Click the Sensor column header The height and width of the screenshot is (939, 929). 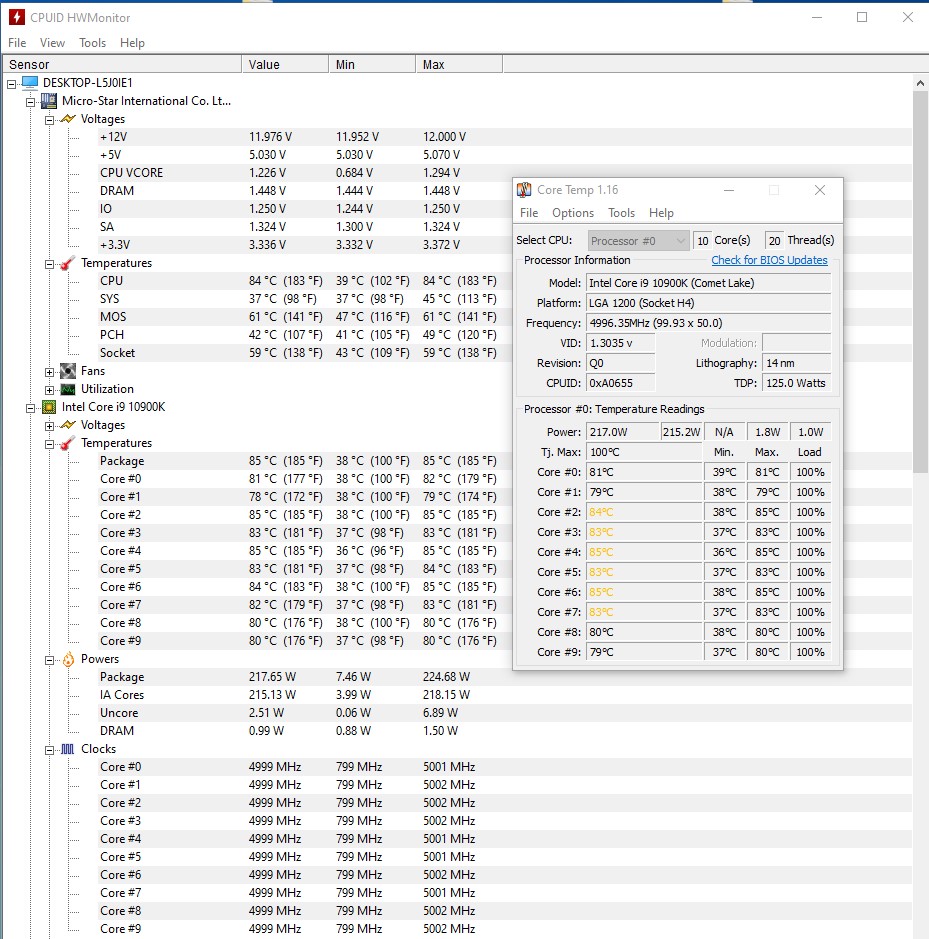point(122,64)
